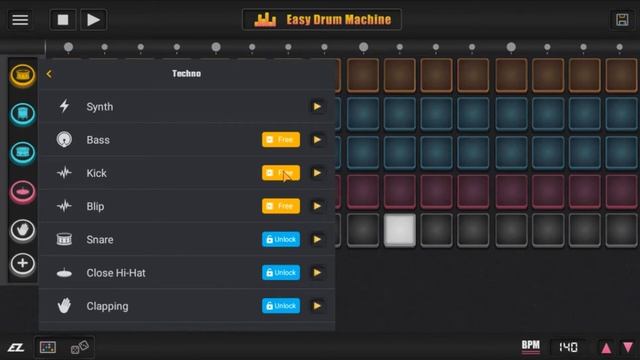The image size is (640, 360).
Task: Toggle the last pad in the orange row
Action: [621, 76]
